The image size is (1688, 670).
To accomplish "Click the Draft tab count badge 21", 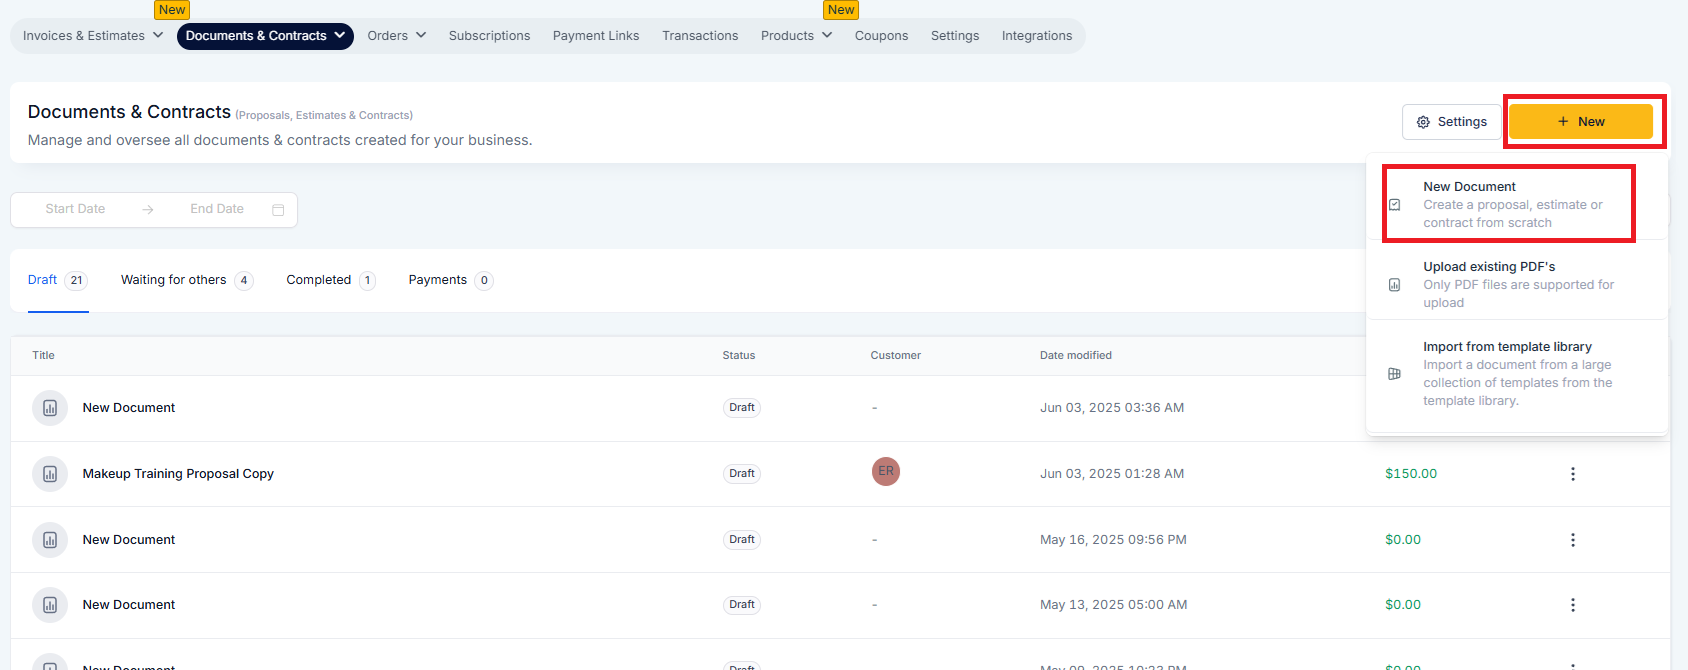I will pos(77,280).
